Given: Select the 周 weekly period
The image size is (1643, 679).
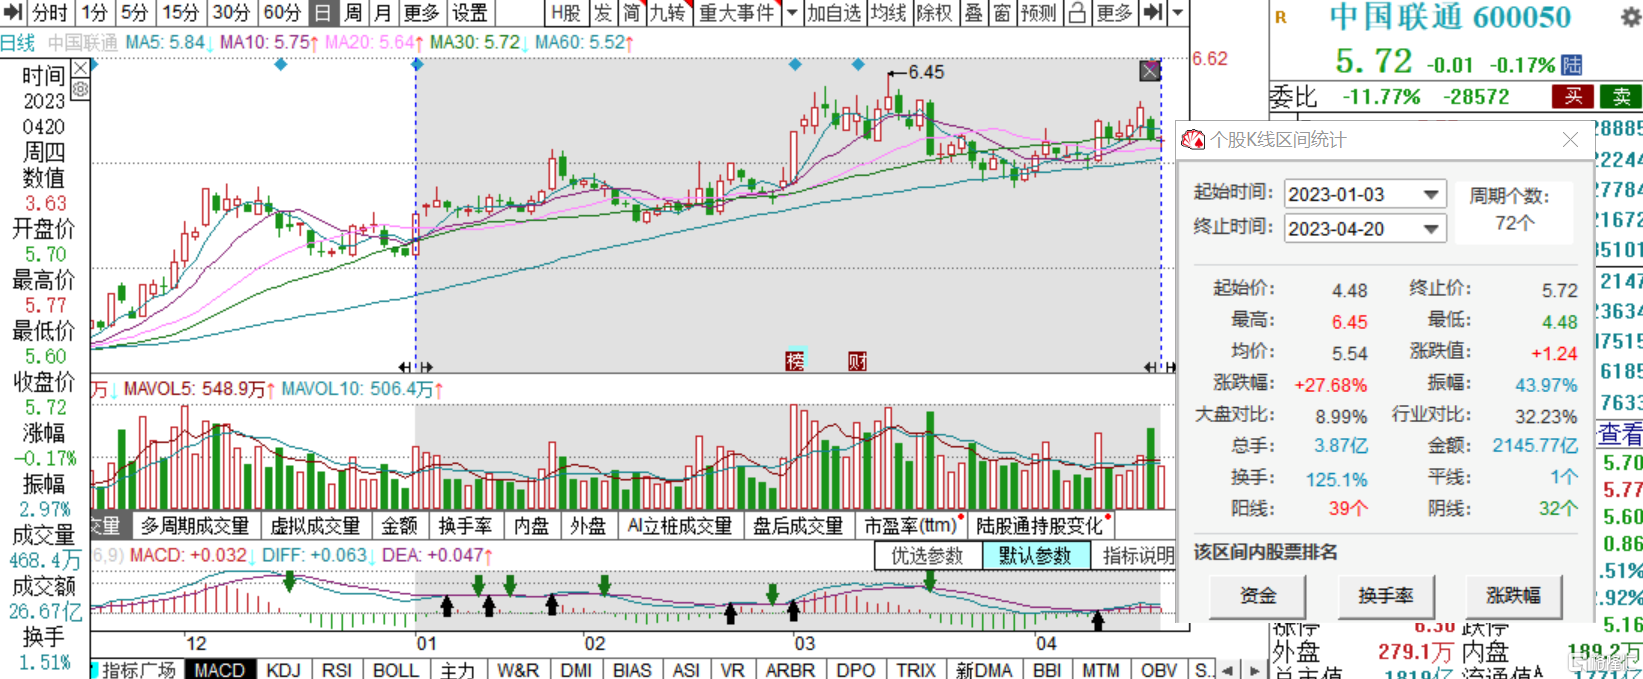Looking at the screenshot, I should (353, 13).
